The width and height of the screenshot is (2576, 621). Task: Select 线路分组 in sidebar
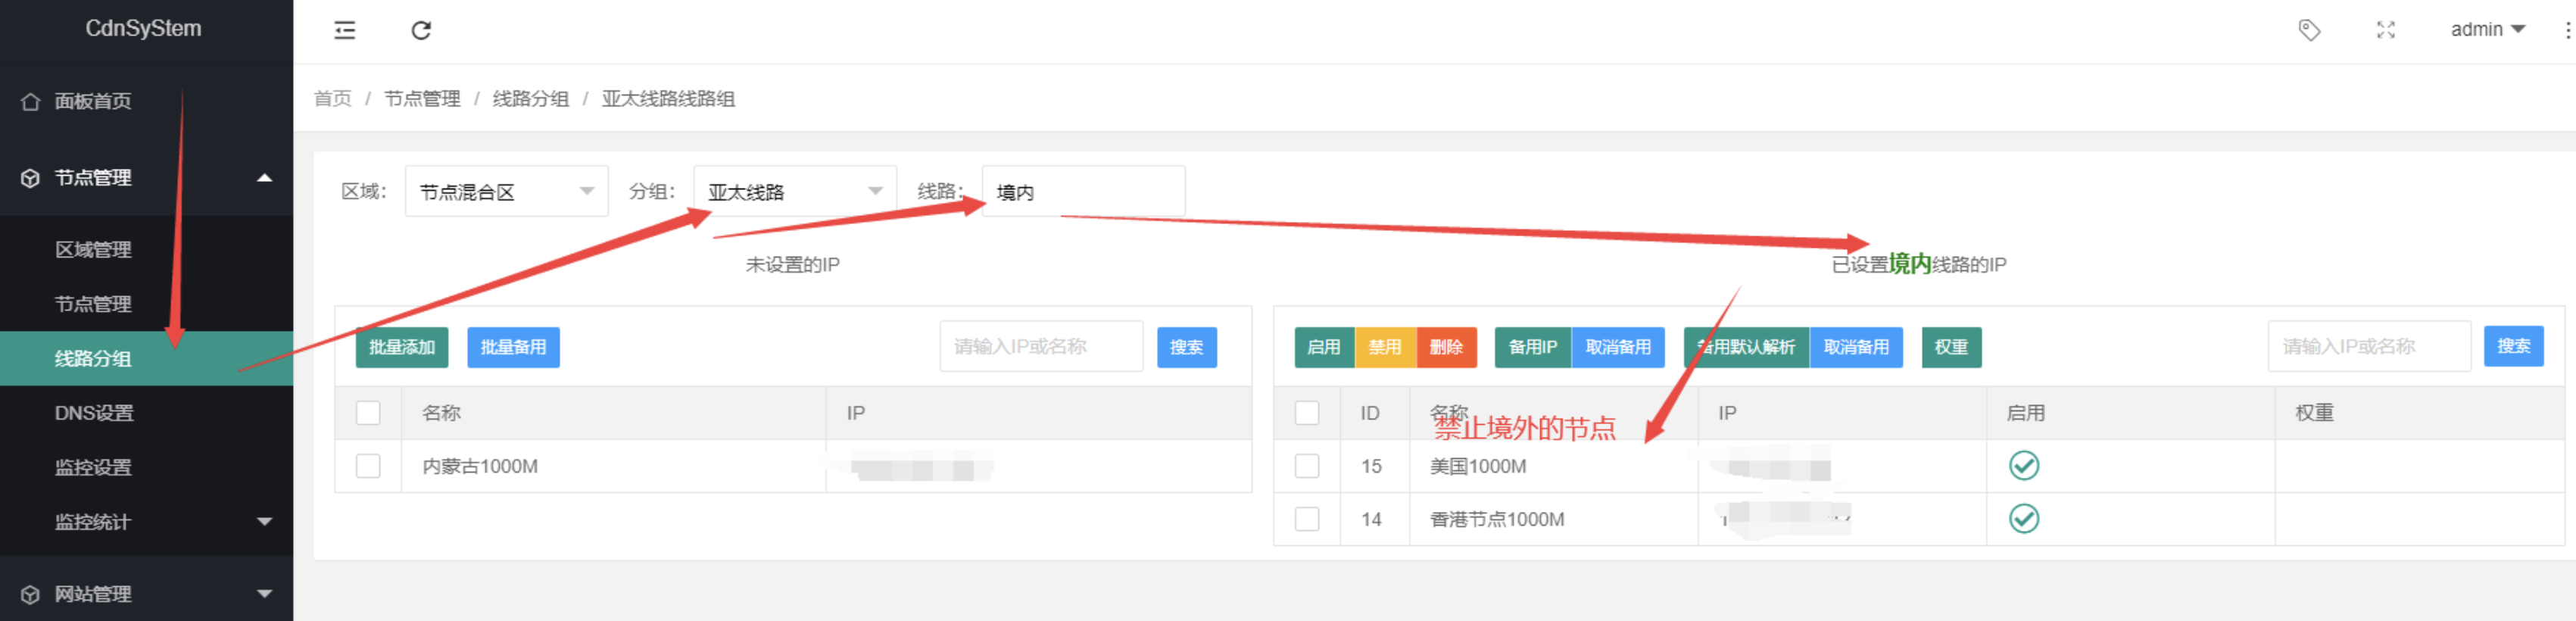147,358
